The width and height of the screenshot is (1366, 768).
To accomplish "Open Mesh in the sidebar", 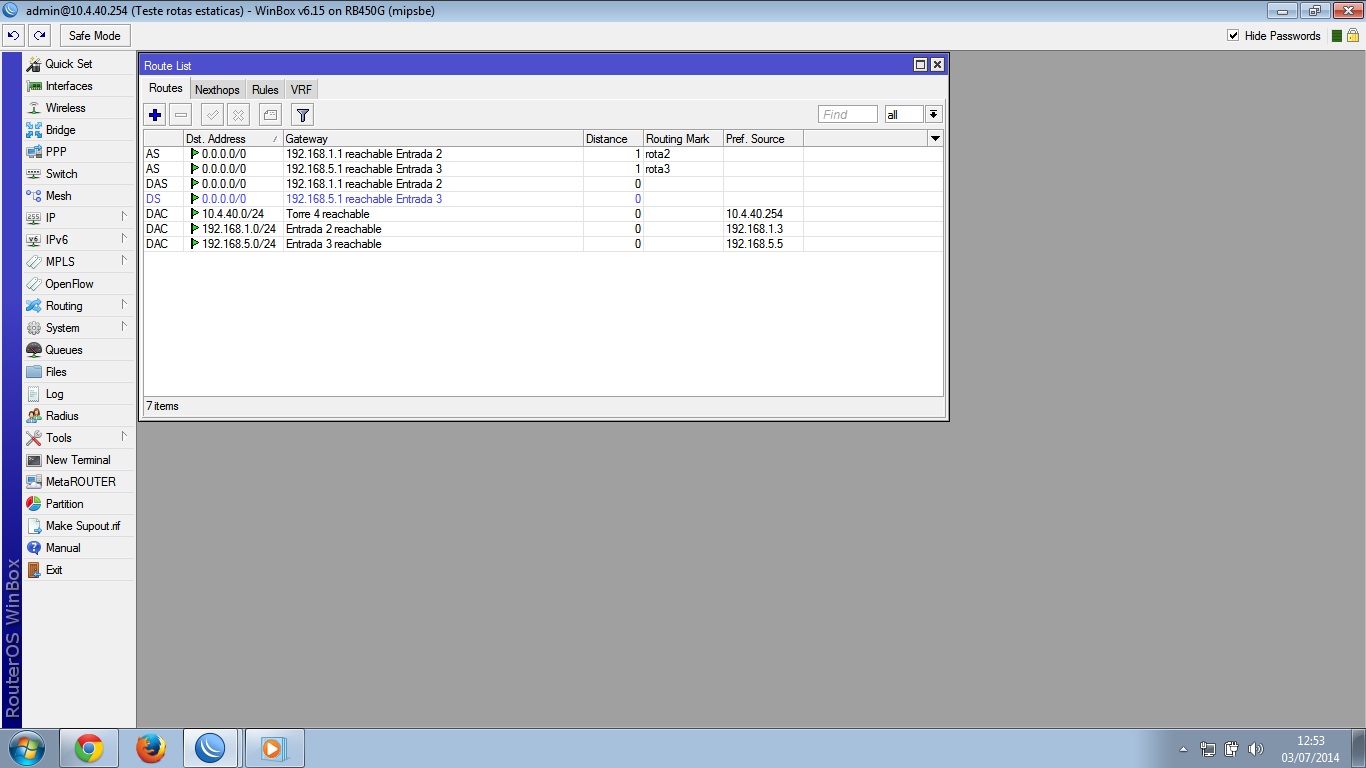I will [79, 196].
